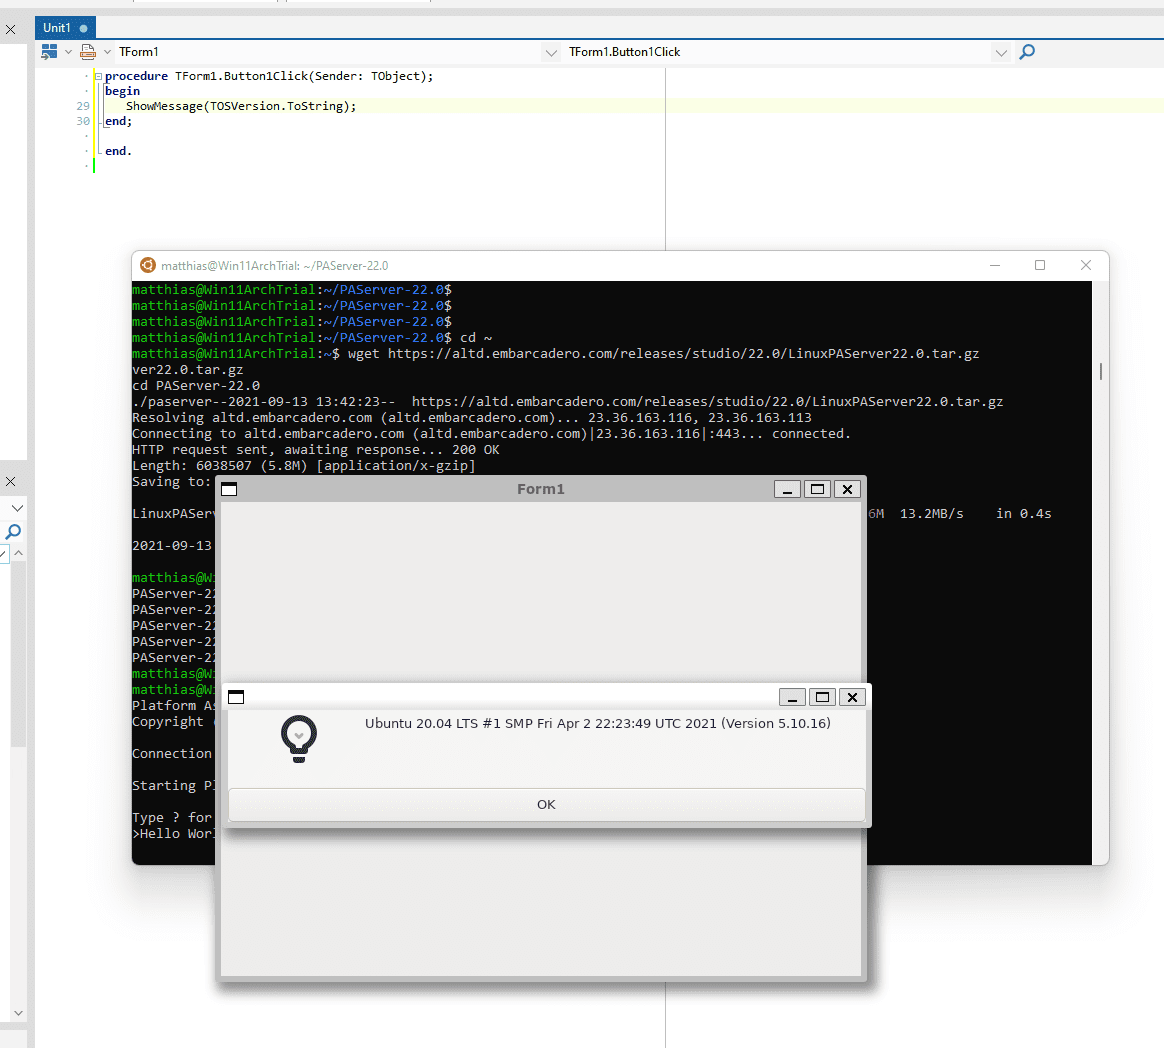1164x1048 pixels.
Task: Expand the arrow next to the outline icon
Action: [x=107, y=52]
